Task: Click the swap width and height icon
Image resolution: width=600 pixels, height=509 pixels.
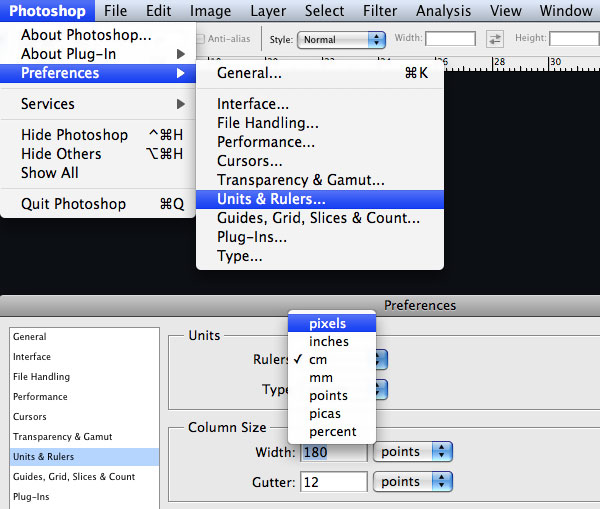Action: (x=495, y=39)
